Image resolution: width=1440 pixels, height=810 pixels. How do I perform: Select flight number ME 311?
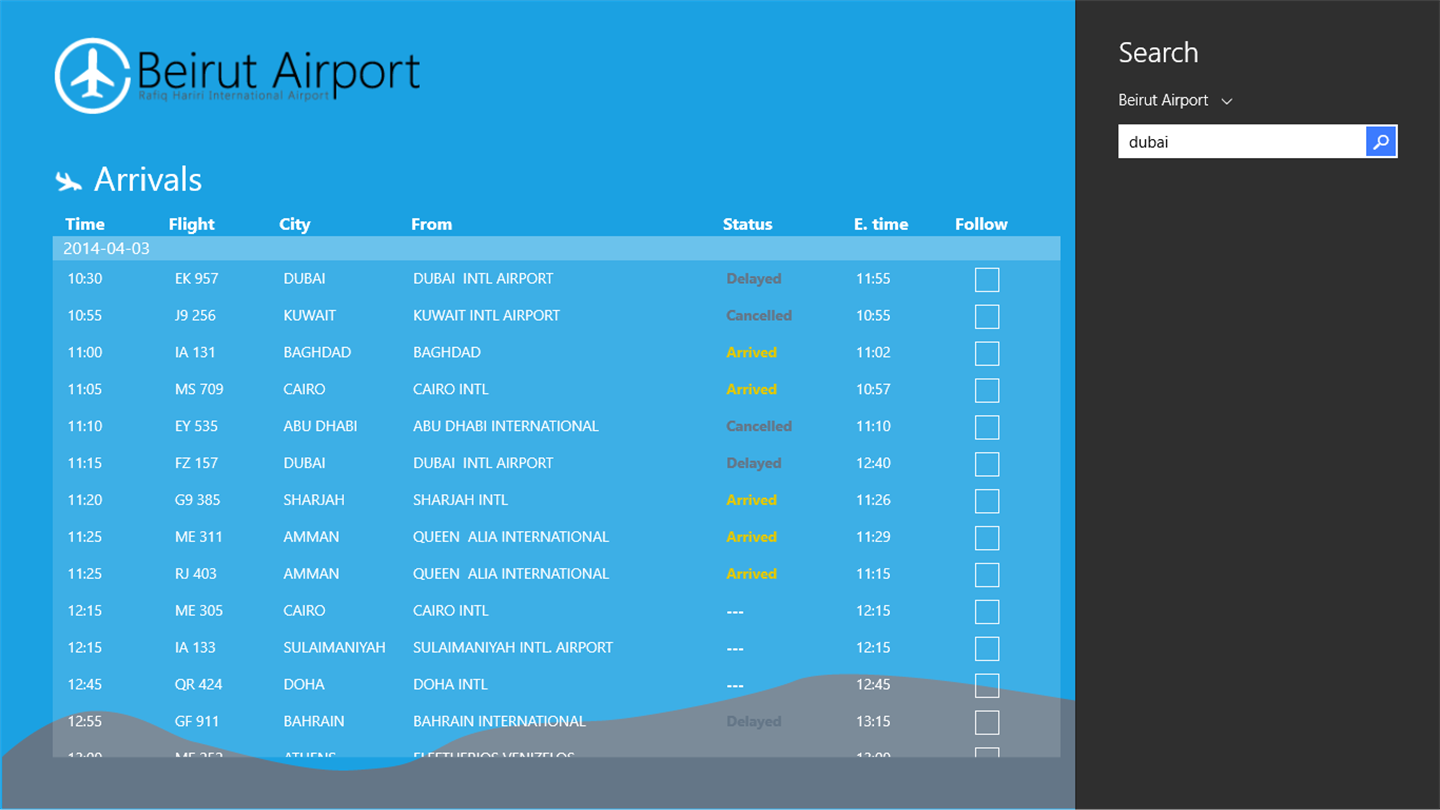(x=198, y=537)
